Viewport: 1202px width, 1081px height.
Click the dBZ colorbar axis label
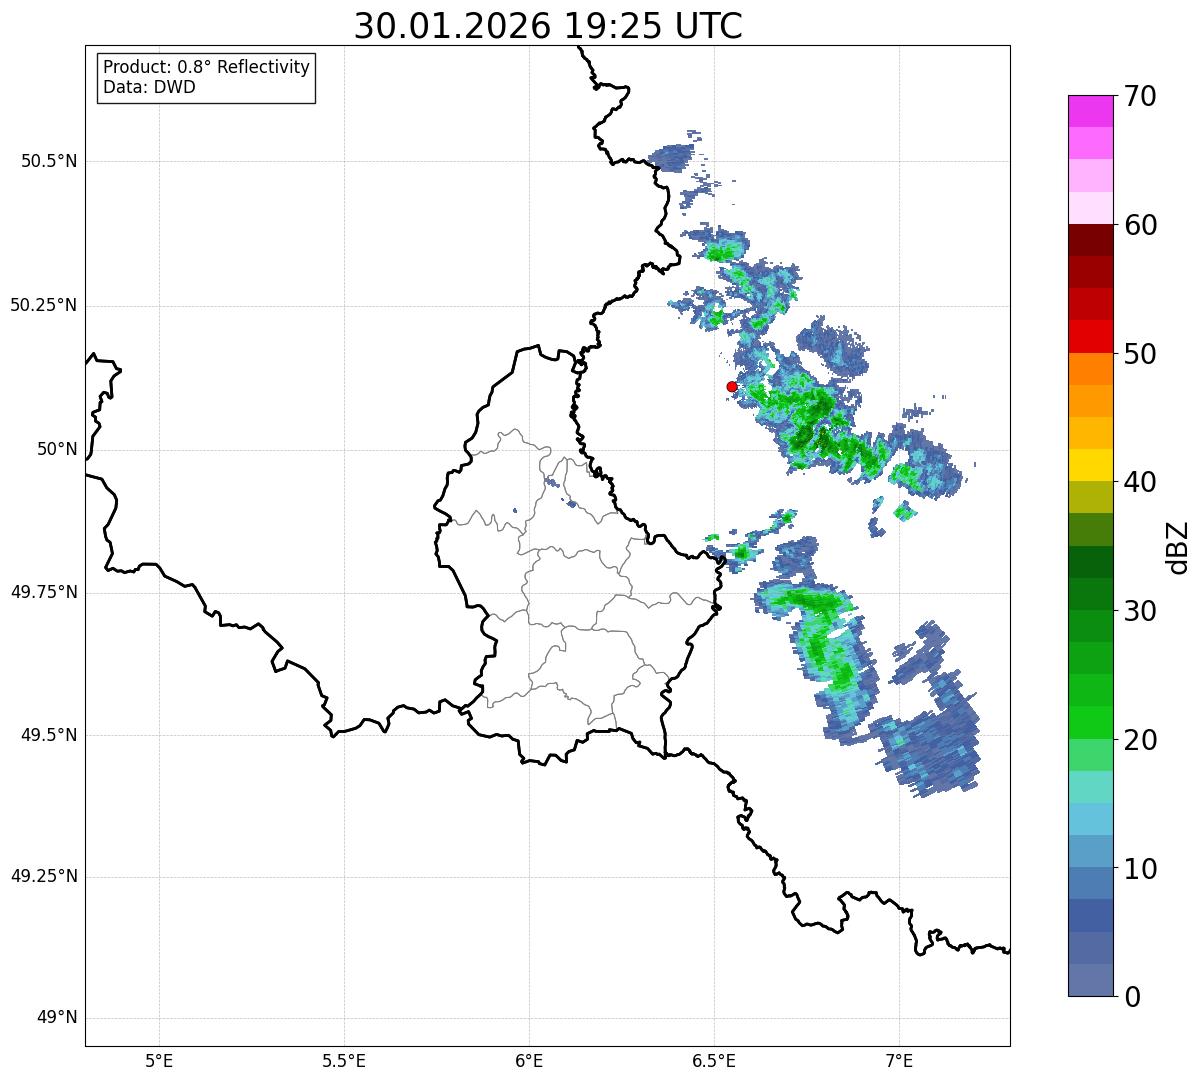[1177, 546]
